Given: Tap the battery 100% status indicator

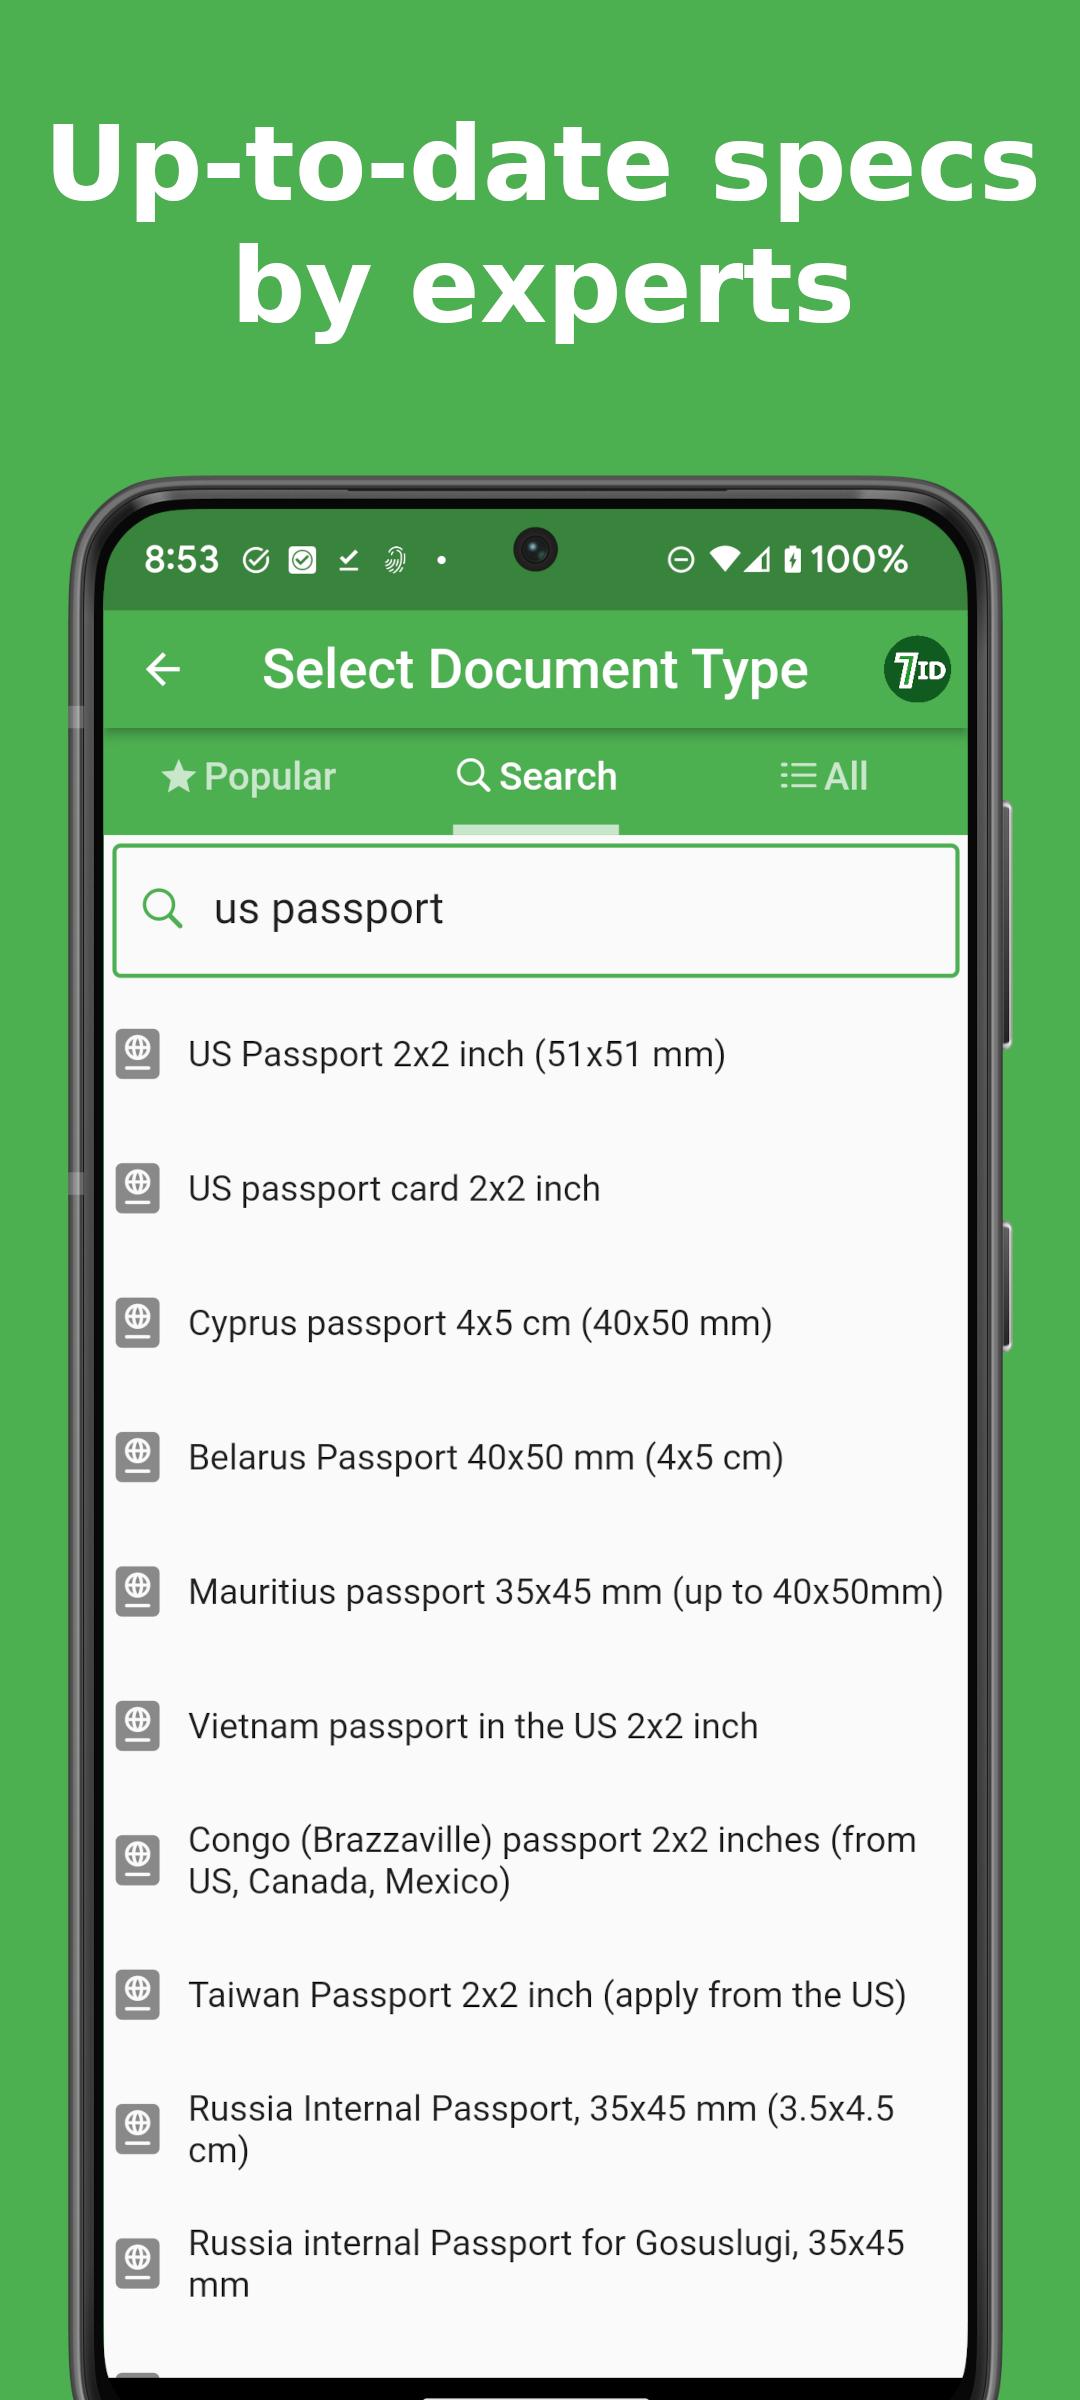Looking at the screenshot, I should click(846, 560).
